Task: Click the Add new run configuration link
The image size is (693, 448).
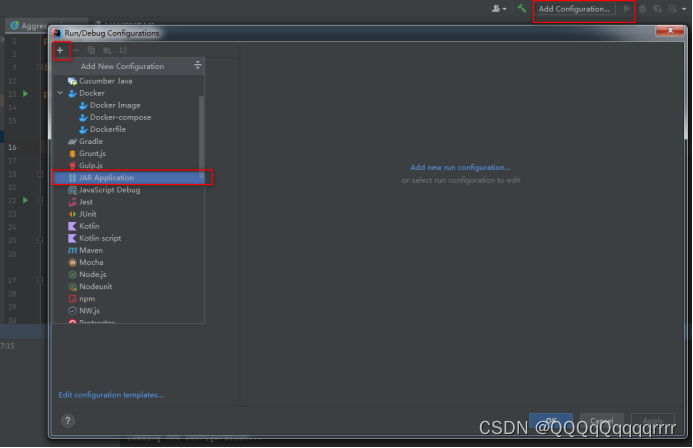Action: [460, 167]
